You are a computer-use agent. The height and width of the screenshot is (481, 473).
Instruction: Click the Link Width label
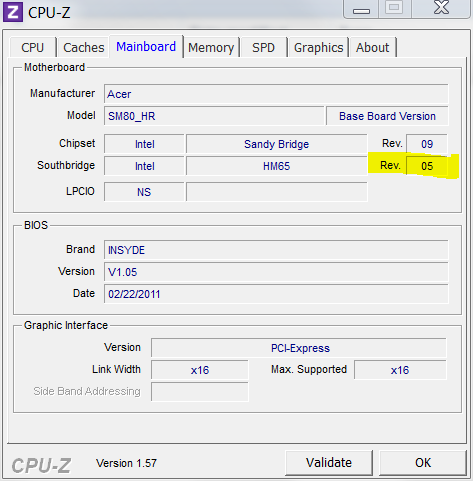coord(116,369)
